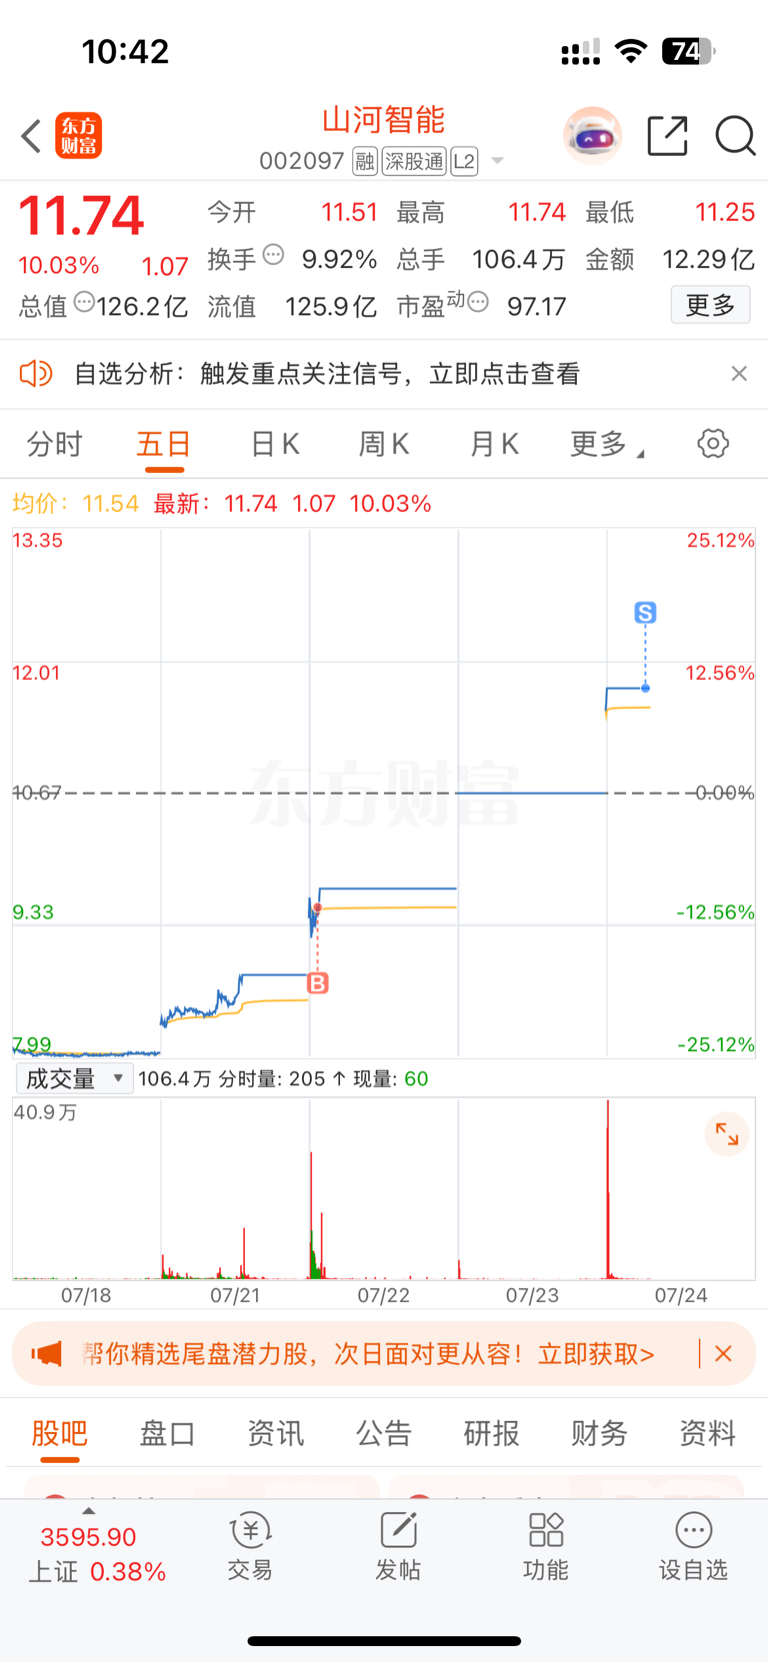Expand the stock code dropdown arrow
The width and height of the screenshot is (768, 1663).
(x=497, y=161)
